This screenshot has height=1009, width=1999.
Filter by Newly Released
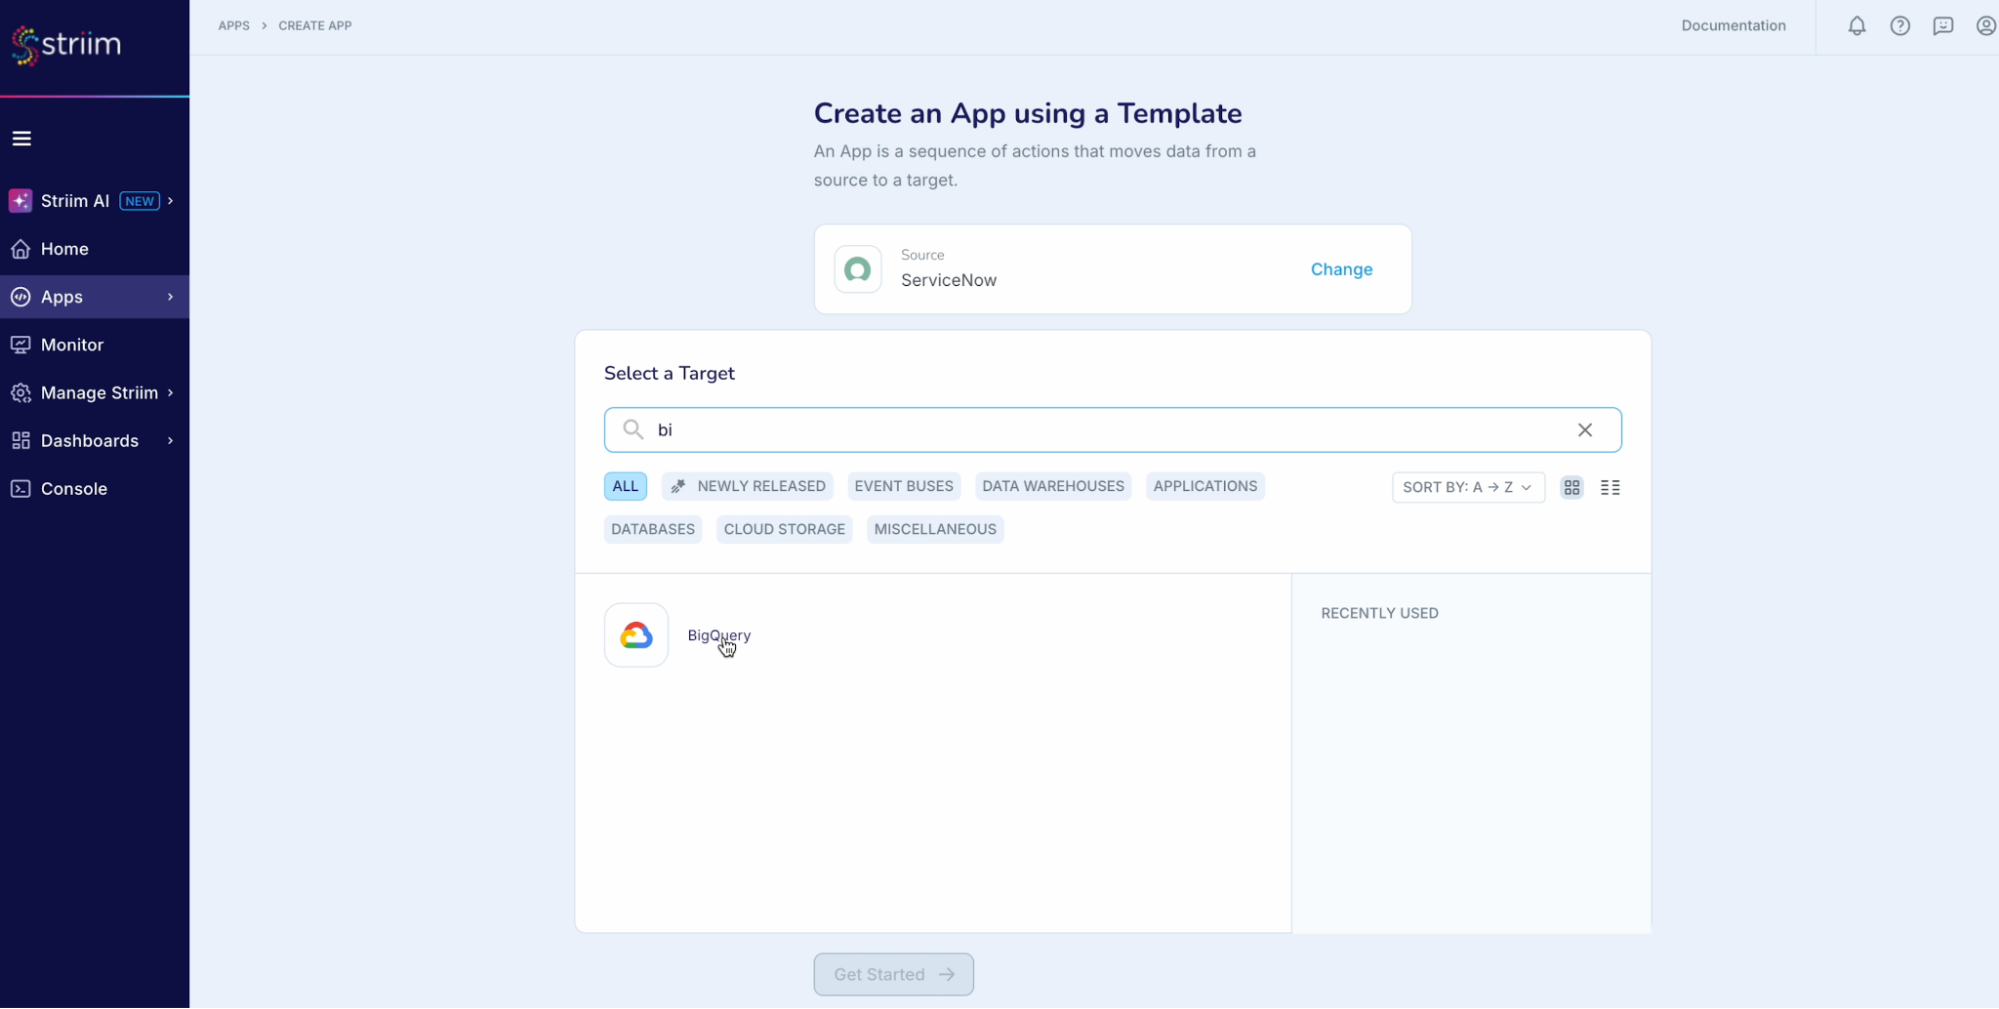(747, 486)
